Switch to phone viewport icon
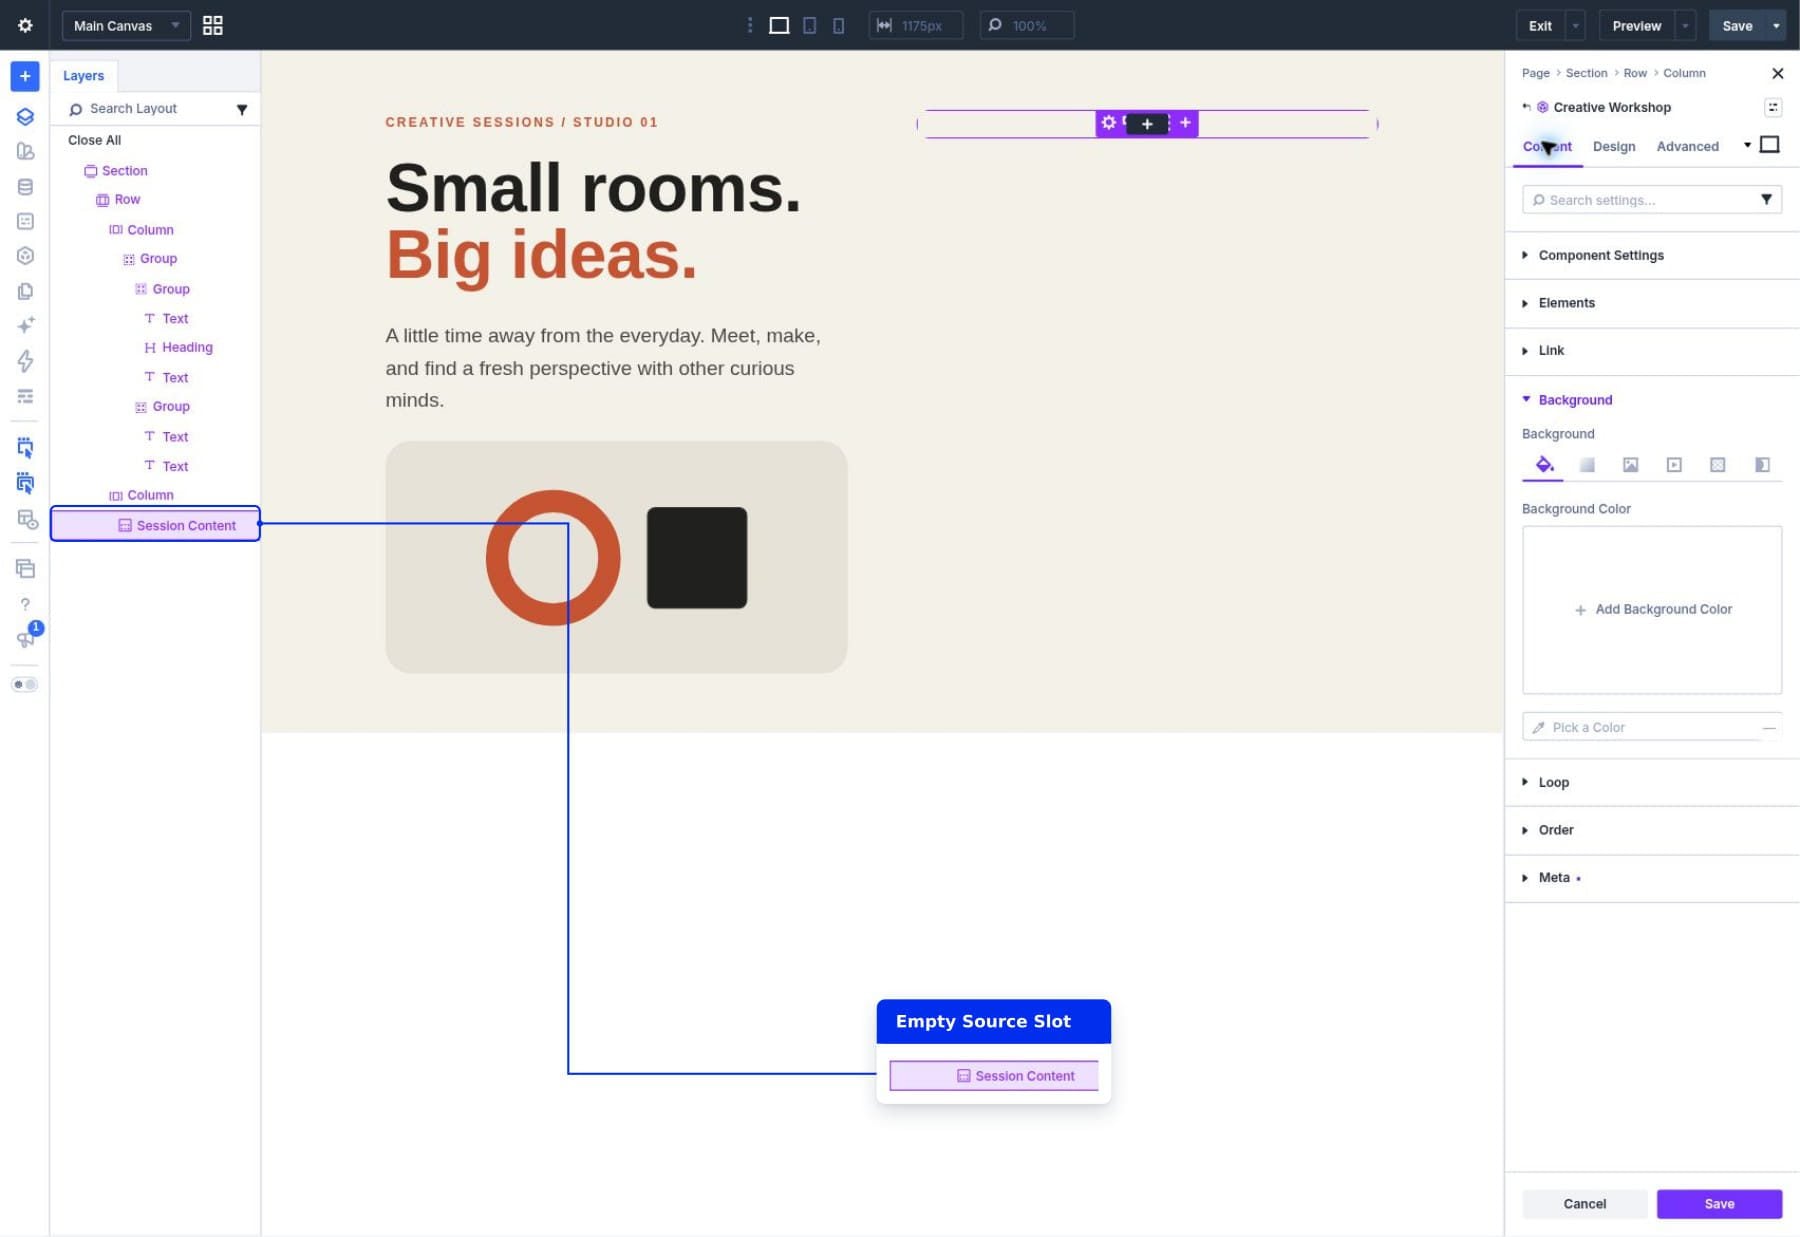 [x=838, y=25]
